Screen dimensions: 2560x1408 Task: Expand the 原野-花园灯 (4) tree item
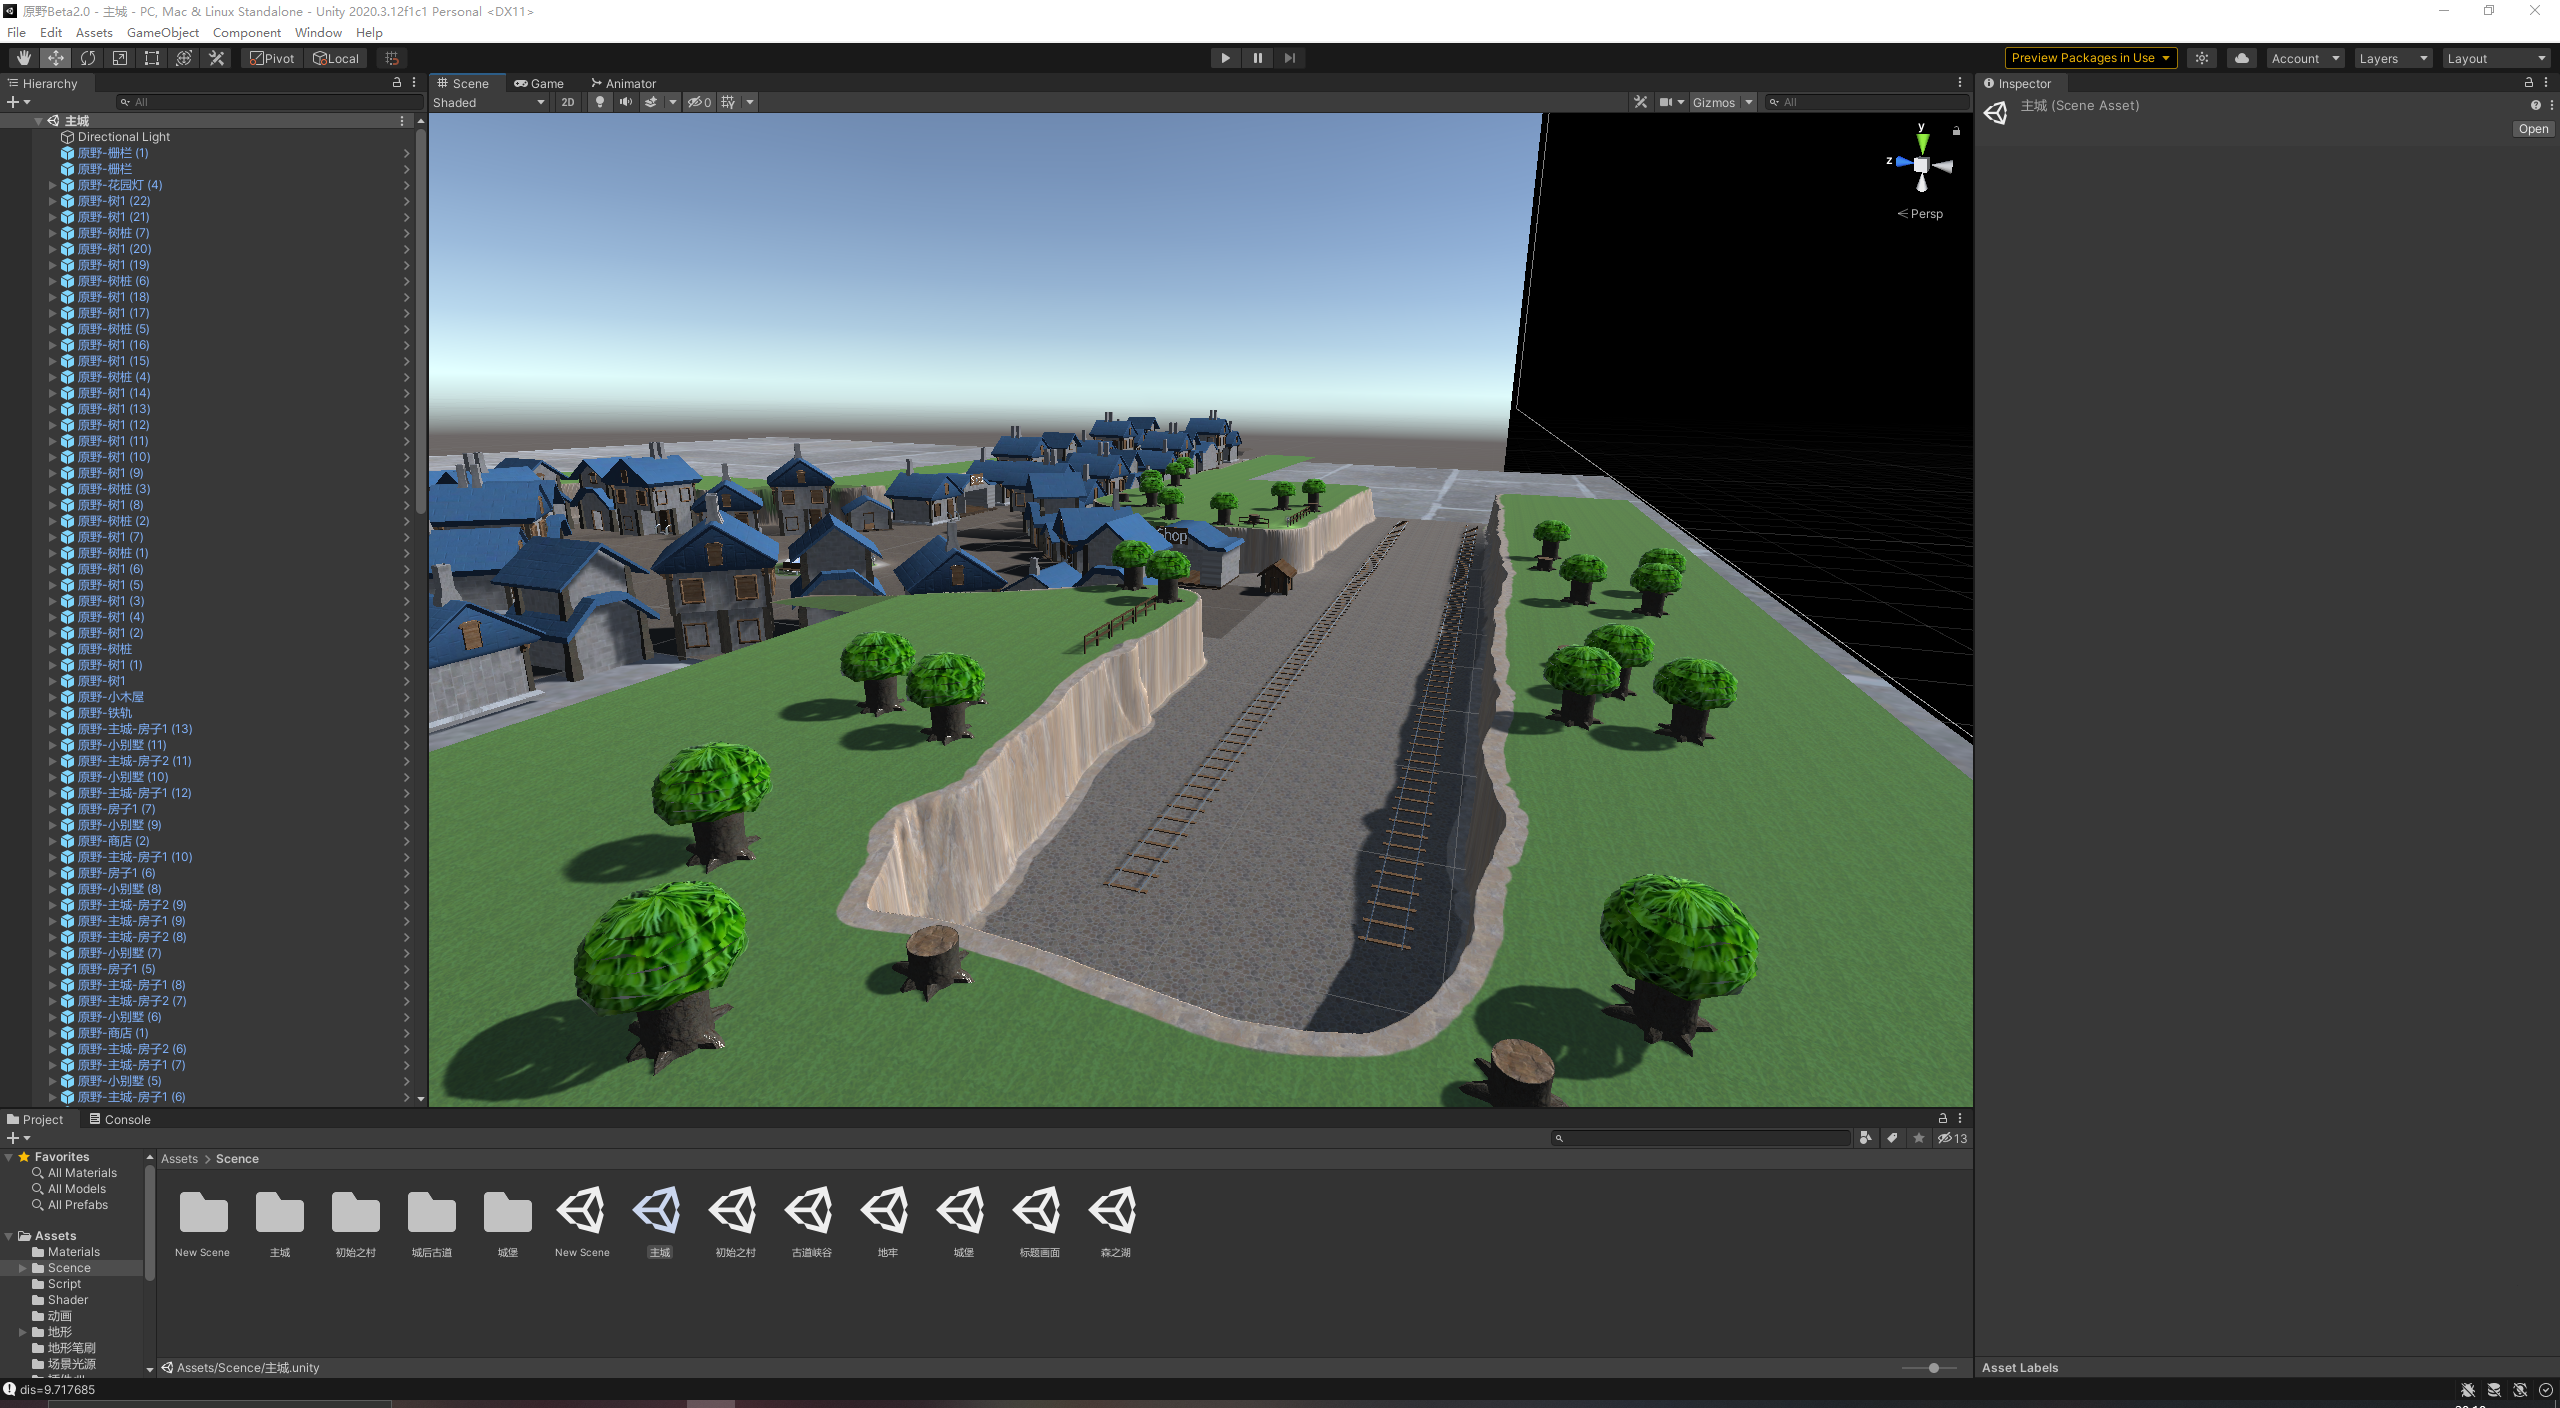point(53,185)
